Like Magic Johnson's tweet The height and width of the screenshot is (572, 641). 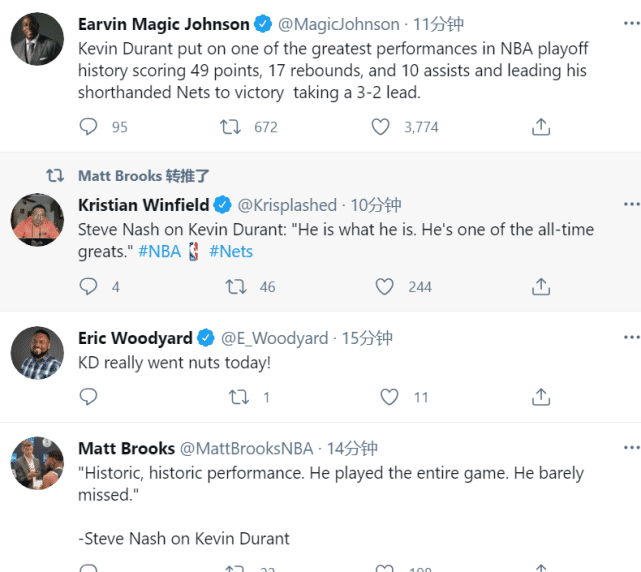point(381,127)
